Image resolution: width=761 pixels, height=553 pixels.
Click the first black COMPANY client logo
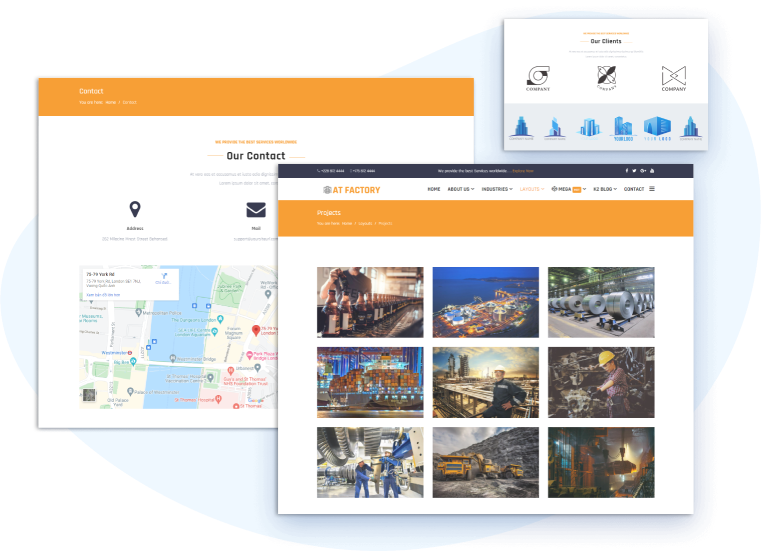click(x=538, y=78)
